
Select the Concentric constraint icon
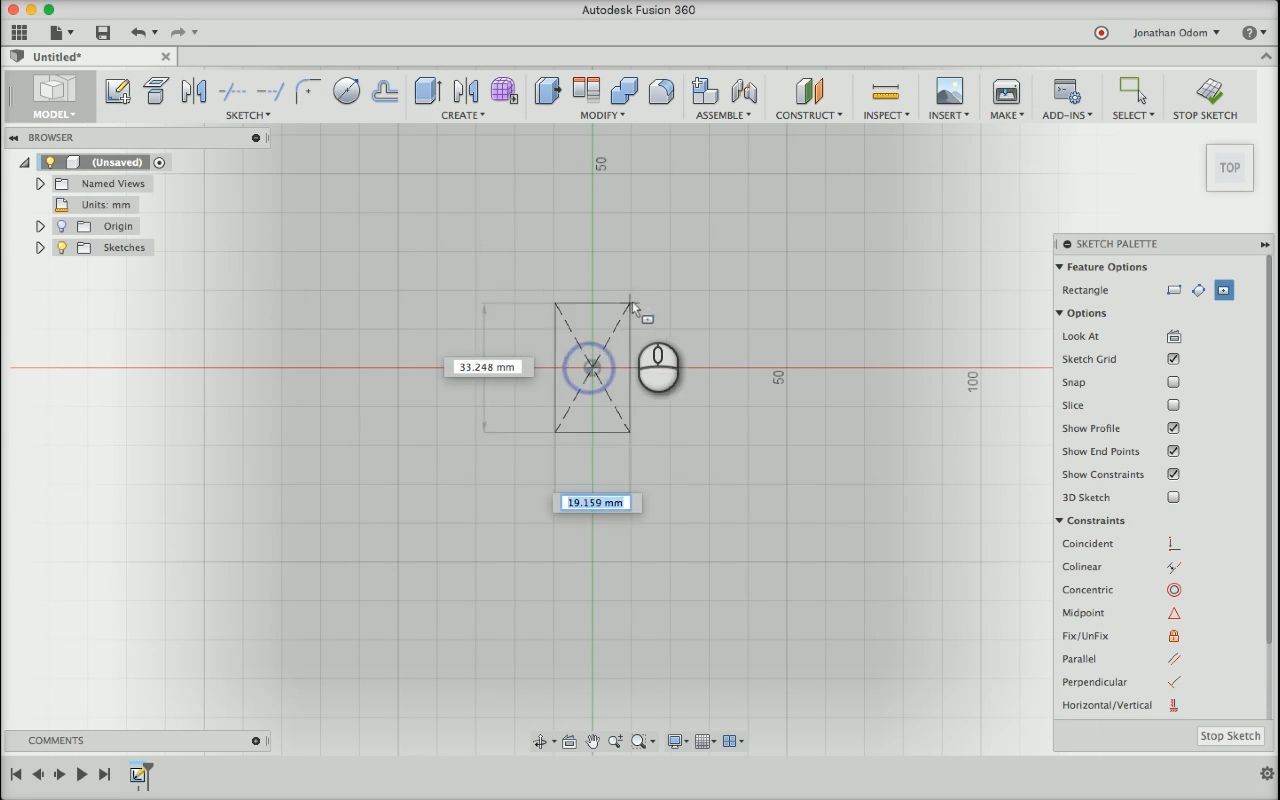click(1174, 590)
